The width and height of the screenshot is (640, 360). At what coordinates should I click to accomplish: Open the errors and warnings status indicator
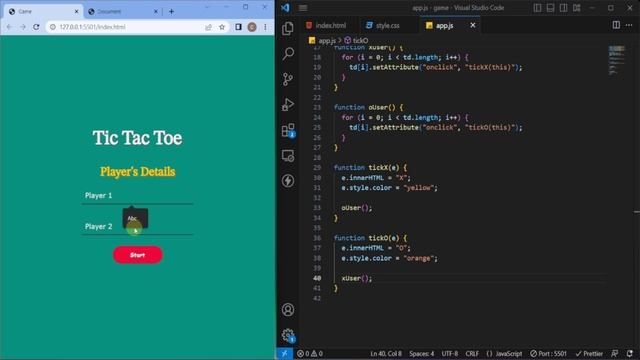click(310, 353)
